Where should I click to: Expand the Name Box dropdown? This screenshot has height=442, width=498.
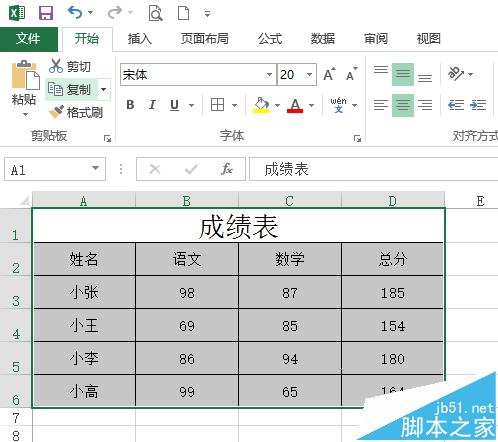[96, 168]
